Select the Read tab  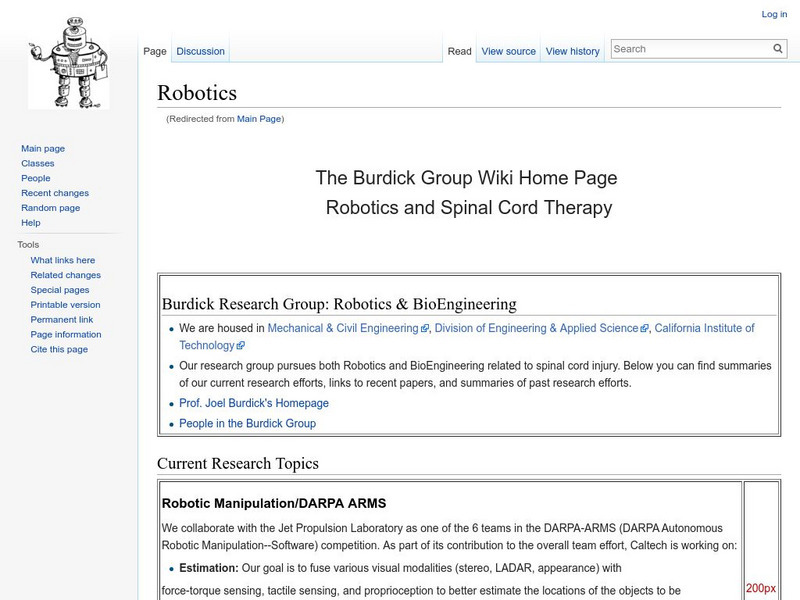(459, 51)
